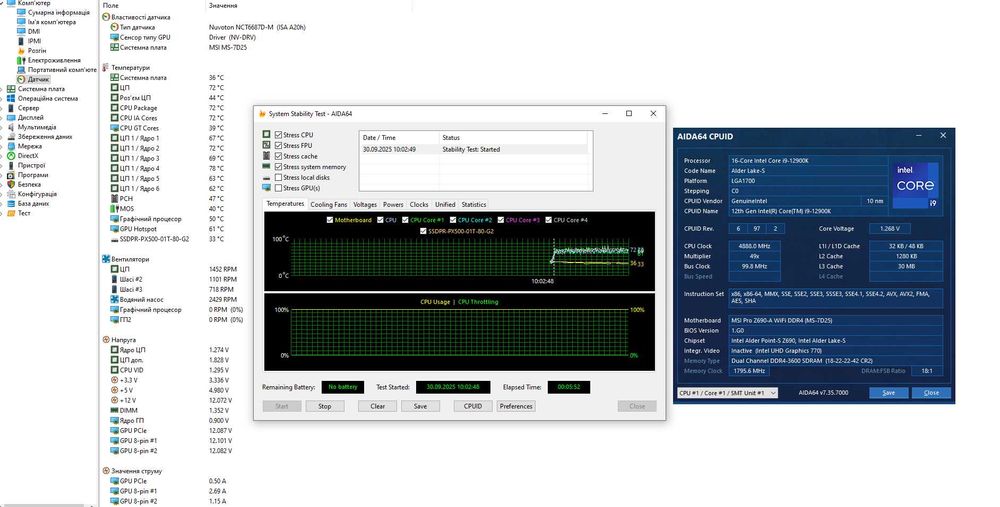1000x507 pixels.
Task: Click the Значення струму current icon
Action: (106, 471)
